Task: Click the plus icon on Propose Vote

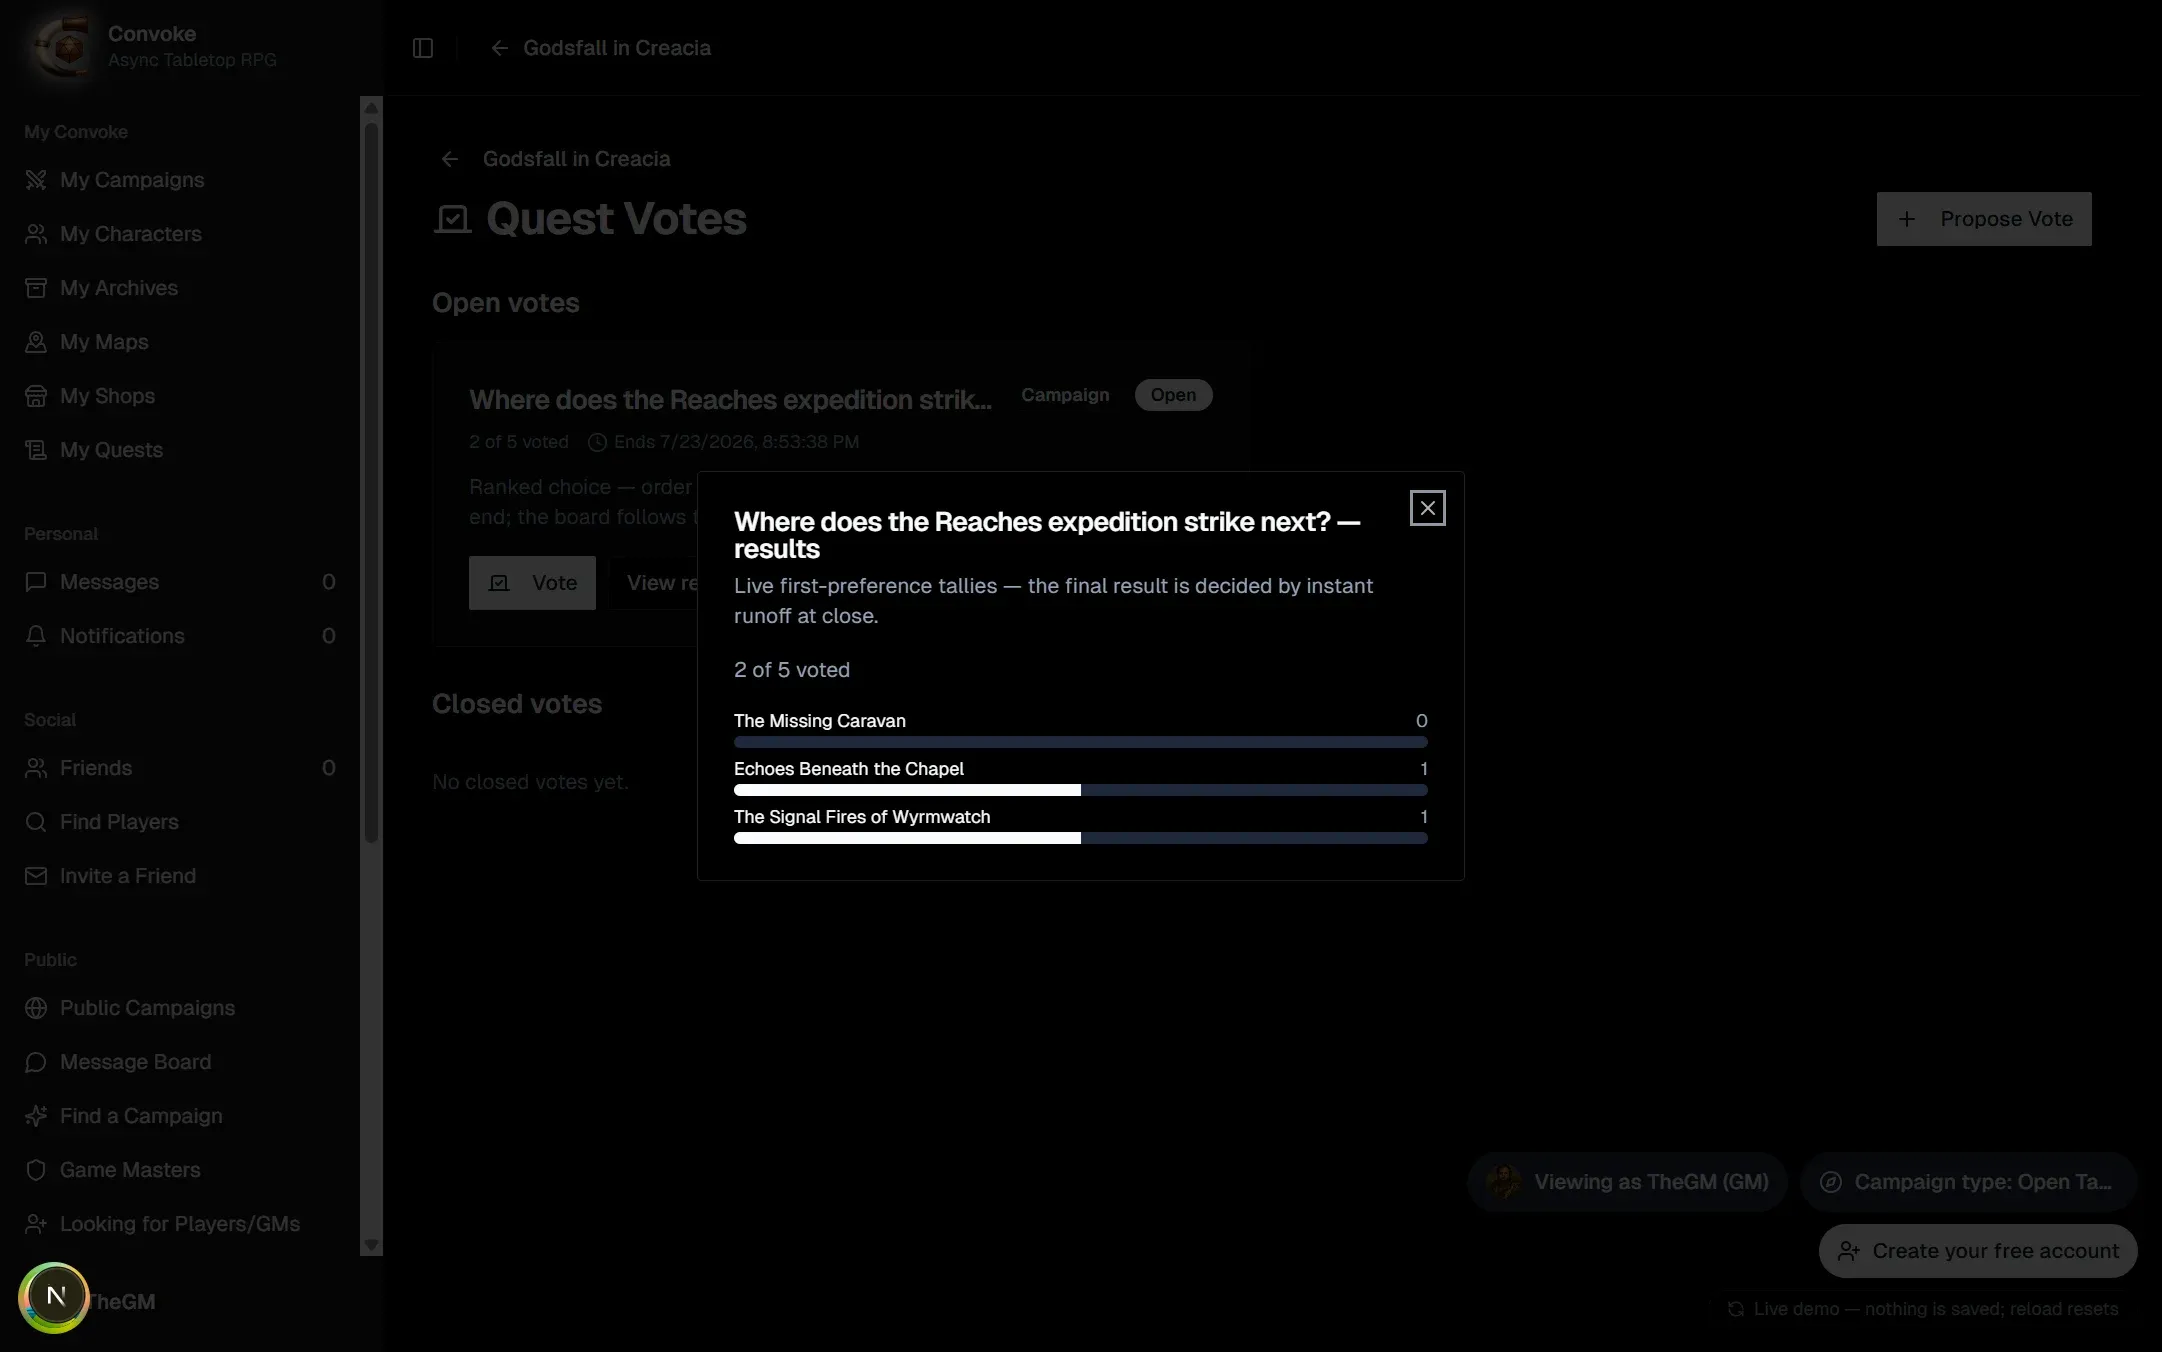Action: pos(1907,219)
